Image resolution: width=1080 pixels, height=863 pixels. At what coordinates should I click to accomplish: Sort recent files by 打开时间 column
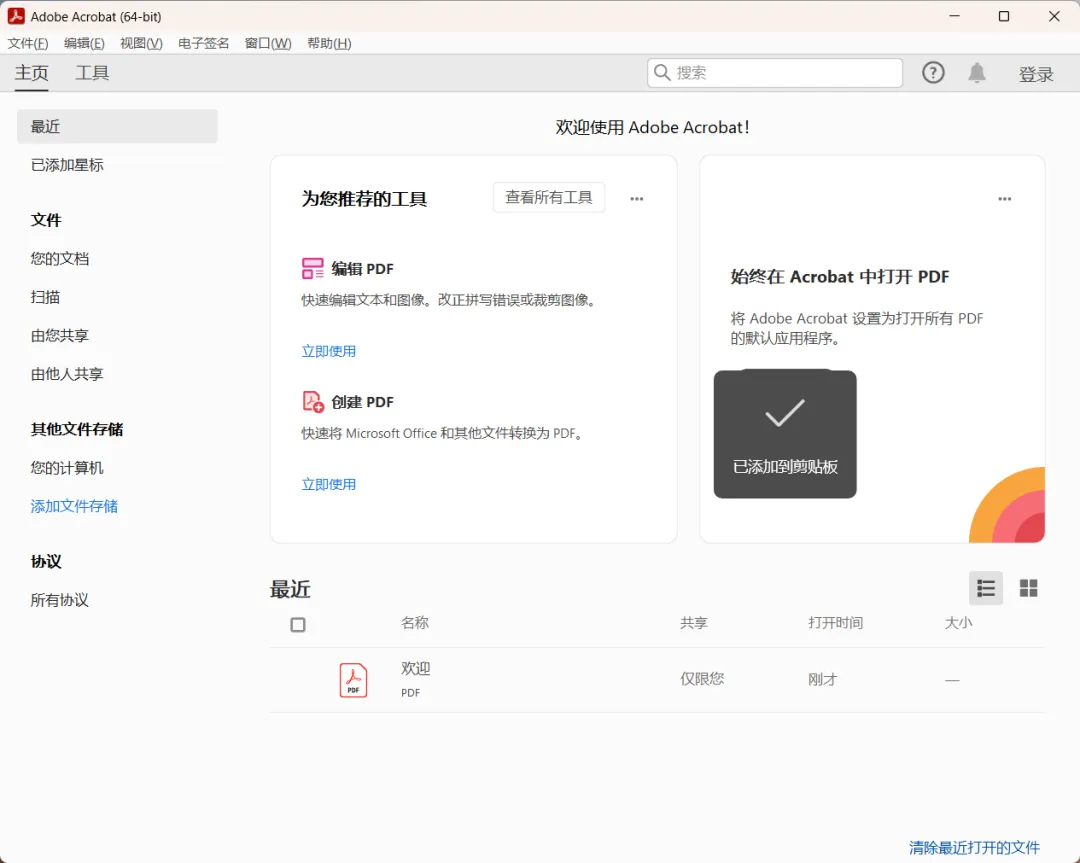pyautogui.click(x=835, y=623)
